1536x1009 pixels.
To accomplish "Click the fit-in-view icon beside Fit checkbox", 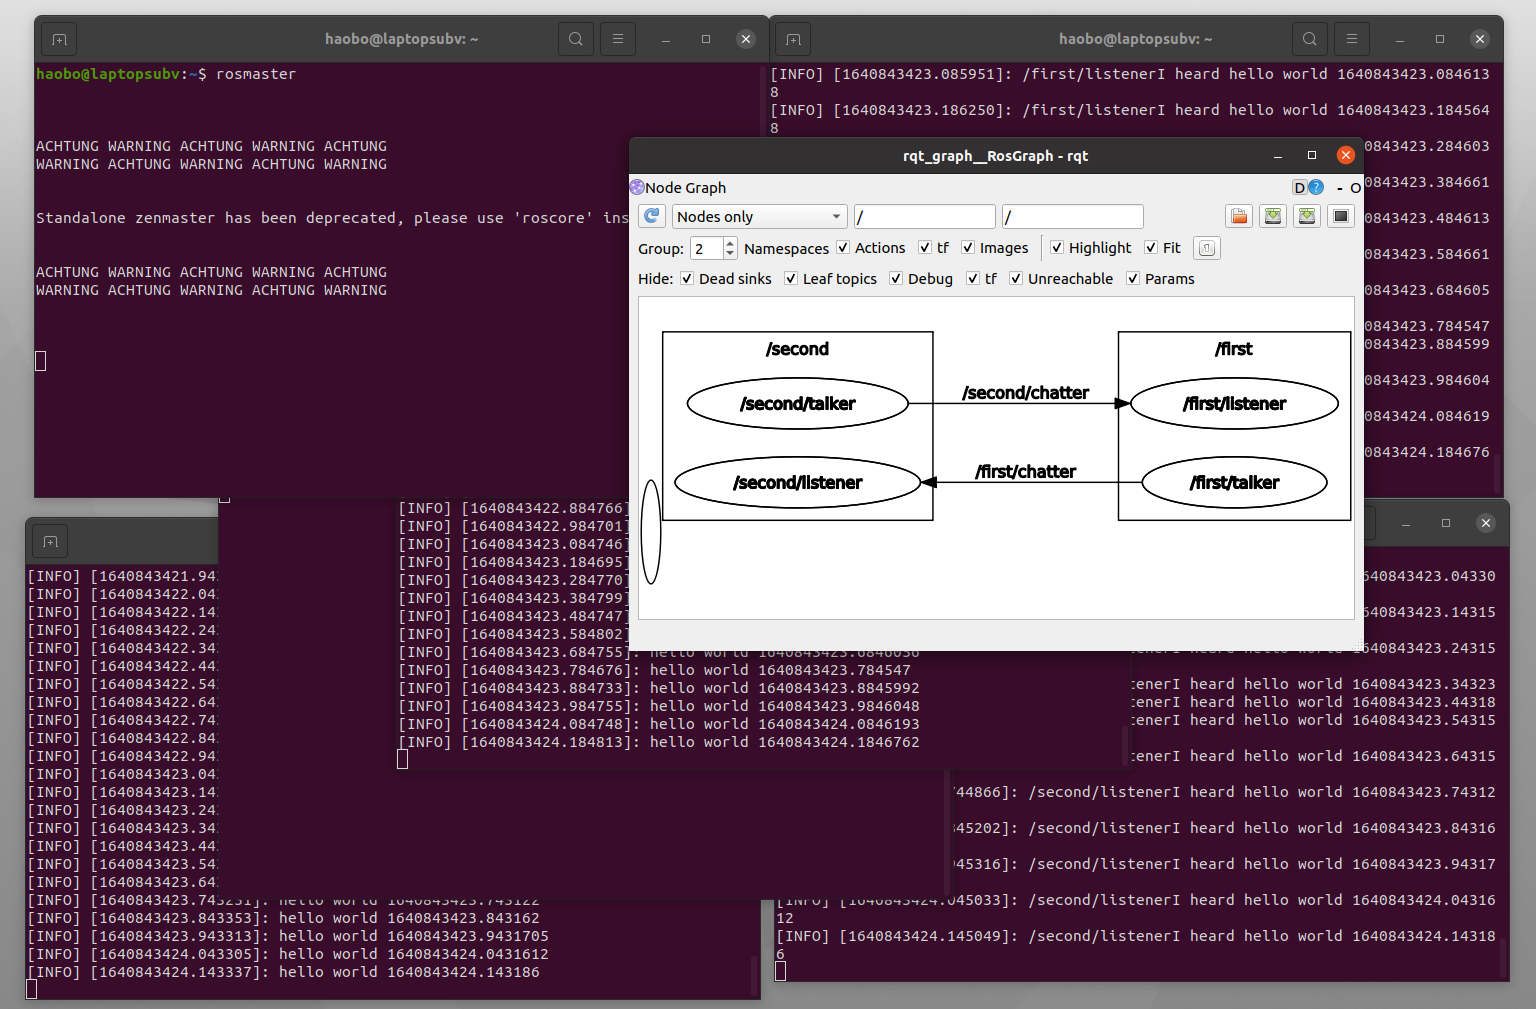I will click(1206, 247).
